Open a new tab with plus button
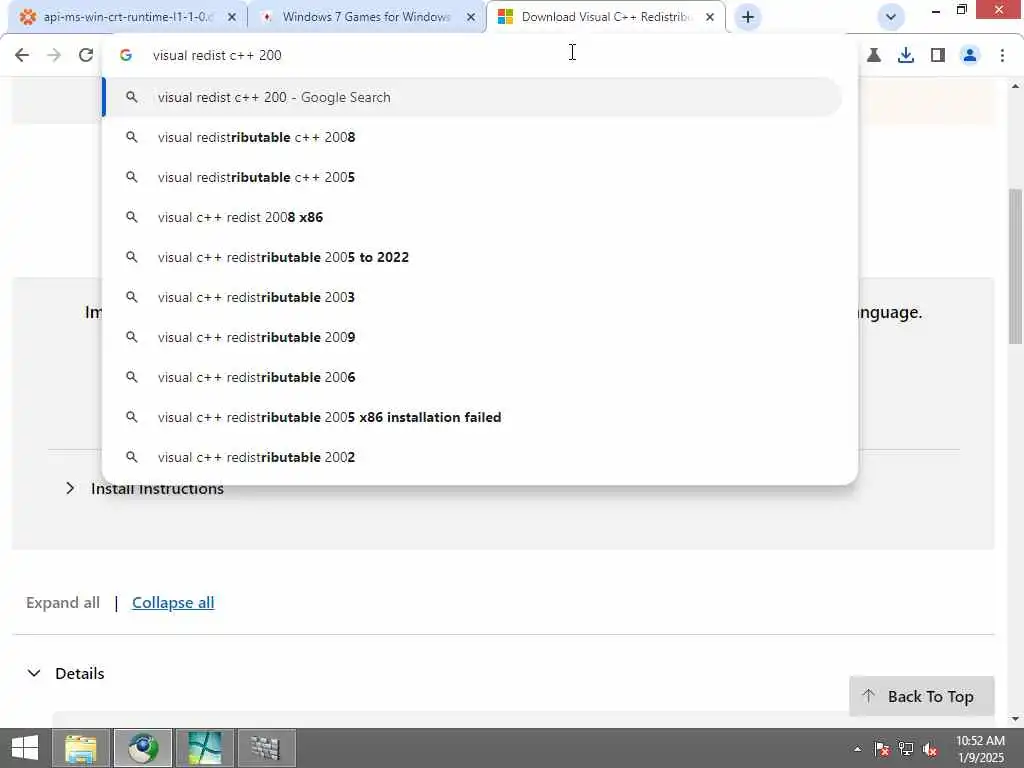The image size is (1024, 768). (x=748, y=17)
